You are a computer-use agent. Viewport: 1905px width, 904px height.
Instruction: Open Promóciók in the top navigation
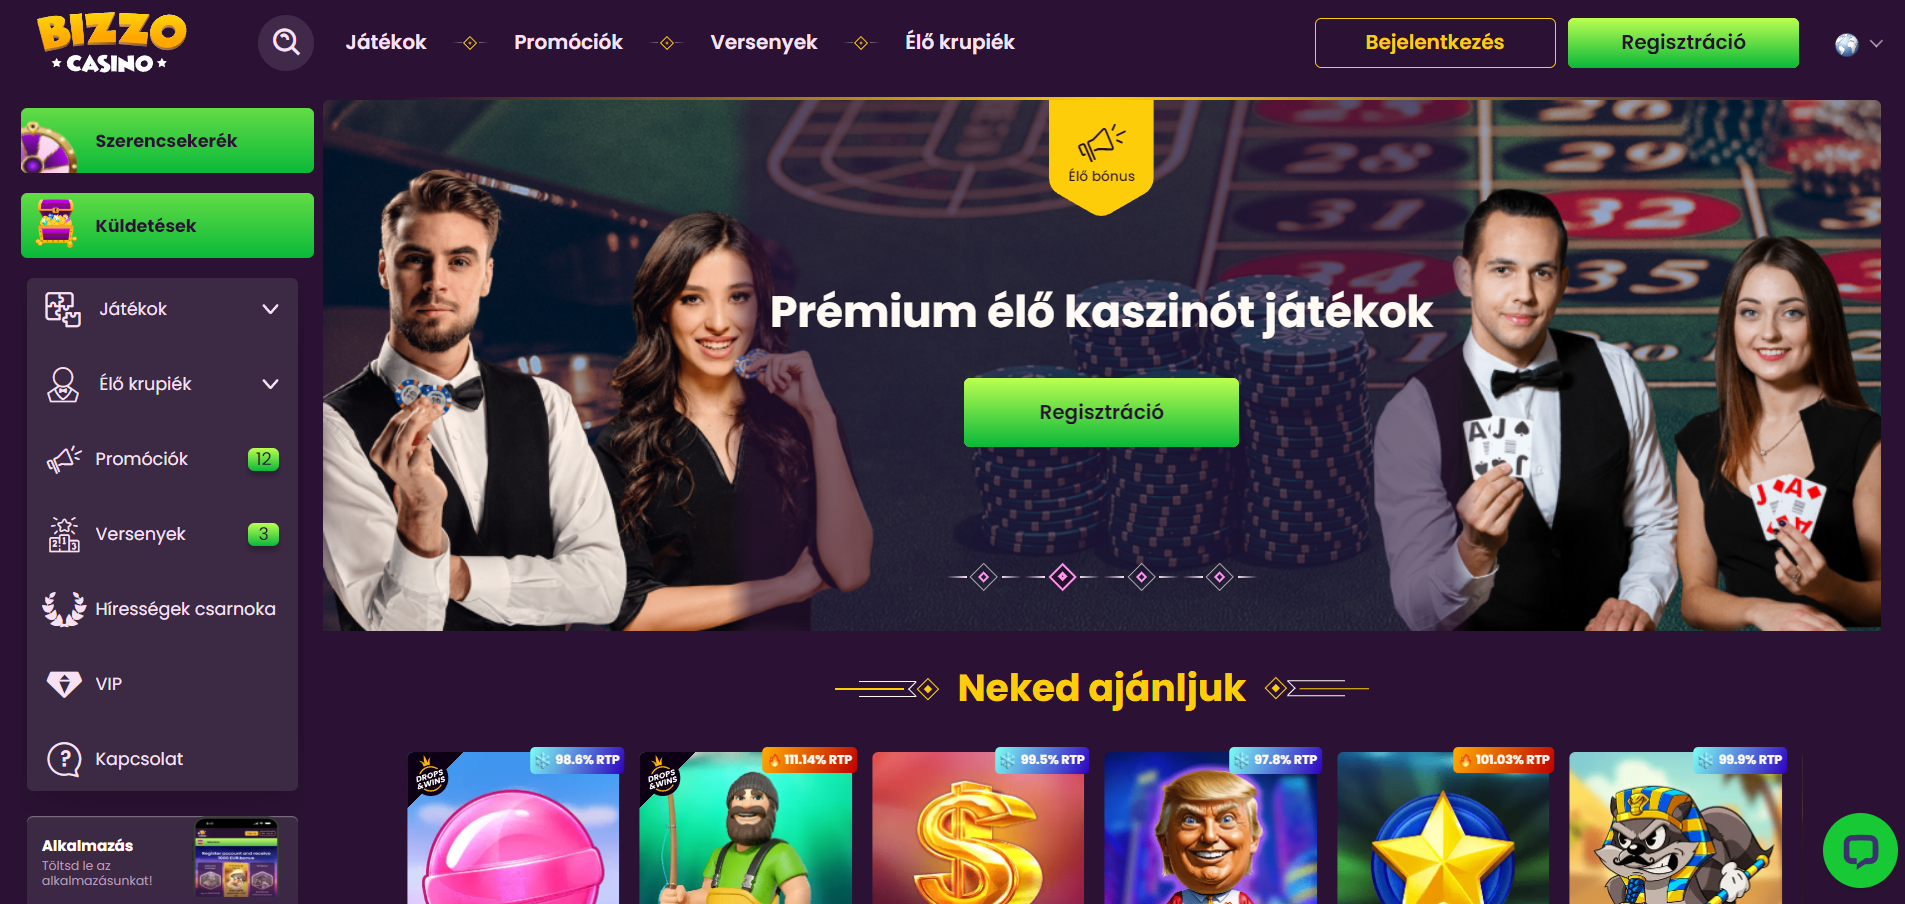click(x=568, y=42)
